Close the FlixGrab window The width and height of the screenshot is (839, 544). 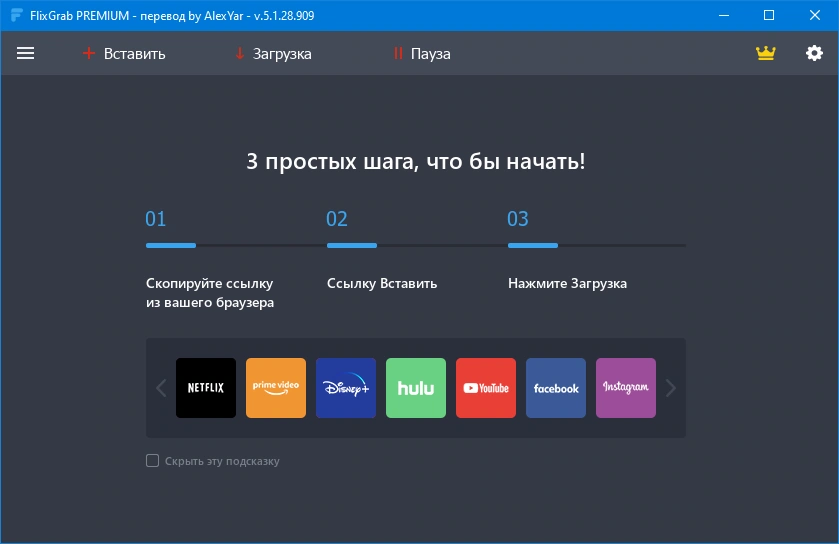click(814, 15)
